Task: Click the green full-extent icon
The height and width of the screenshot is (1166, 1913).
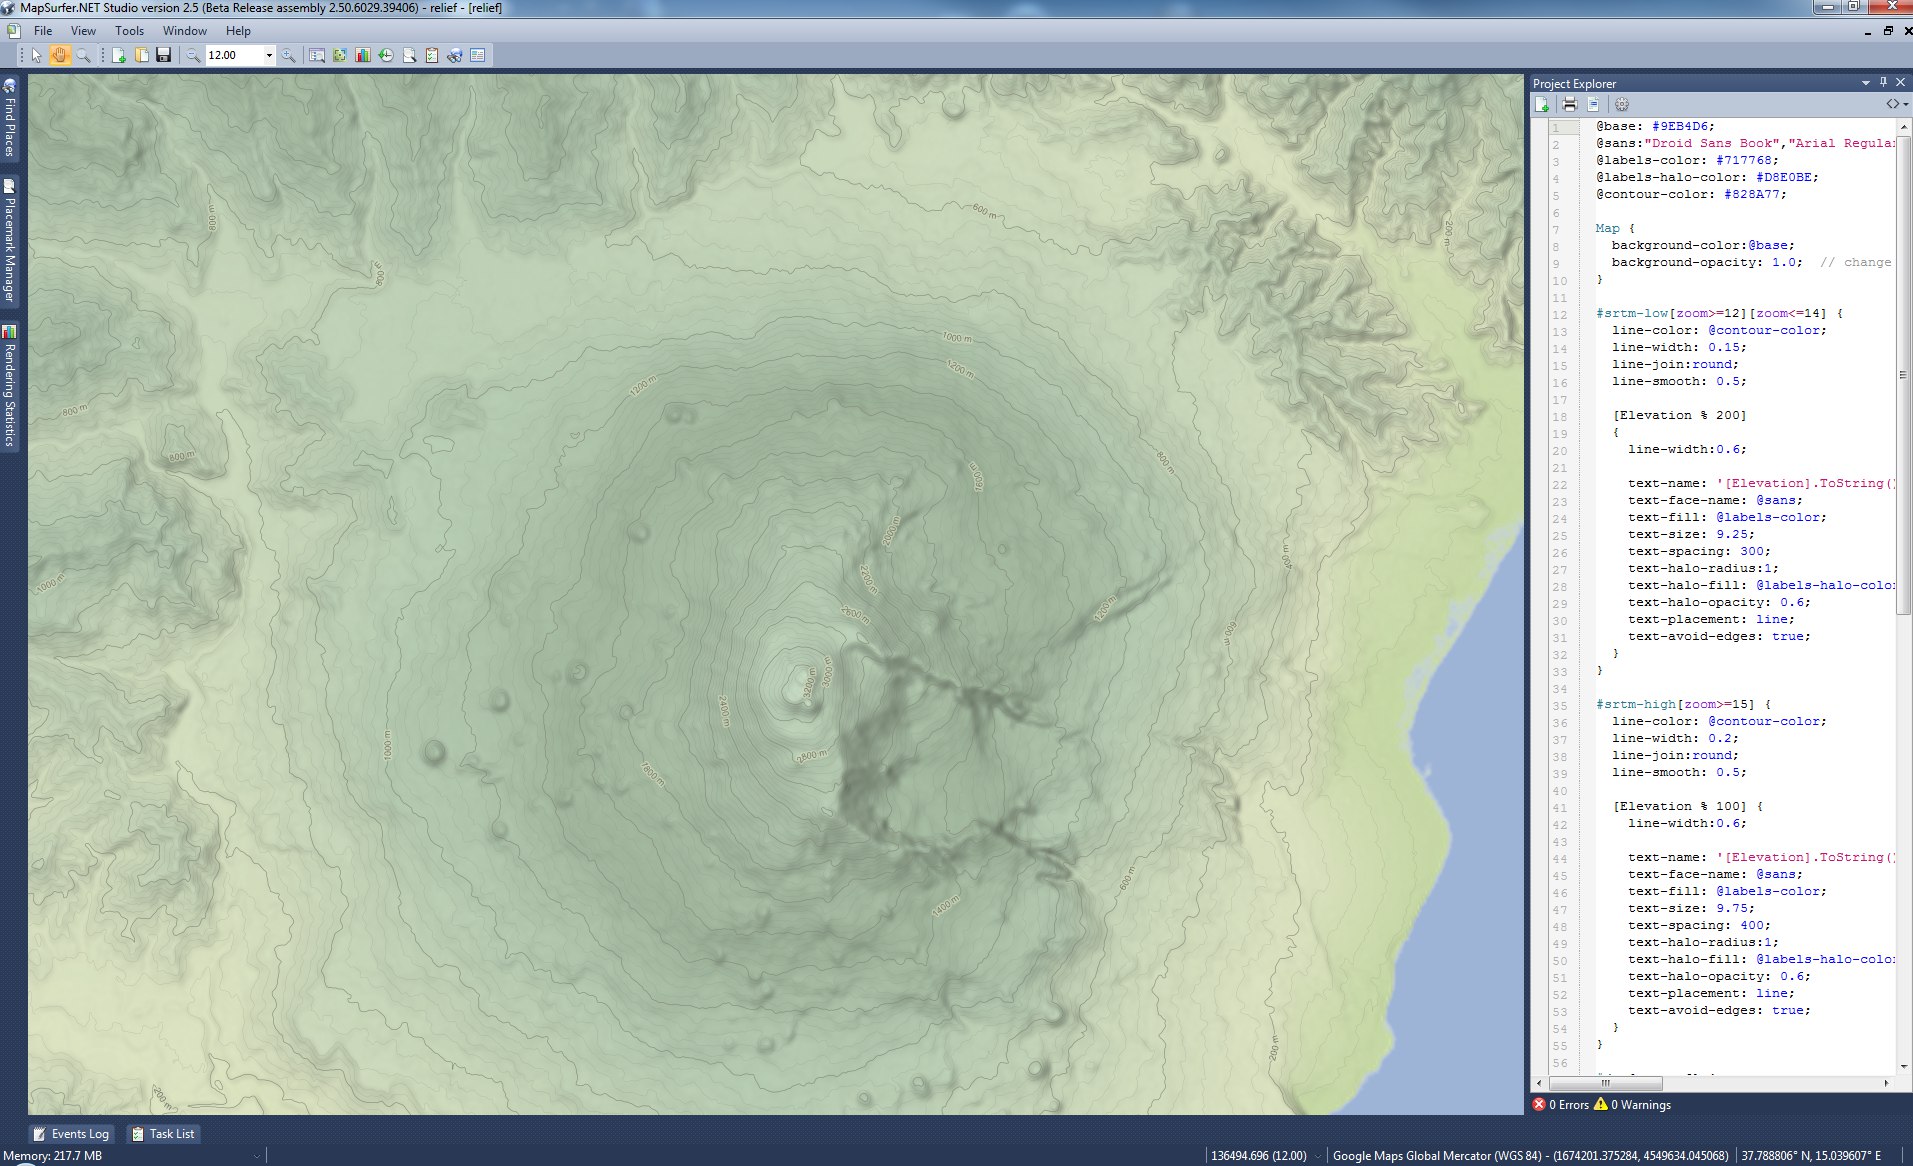Action: point(340,56)
